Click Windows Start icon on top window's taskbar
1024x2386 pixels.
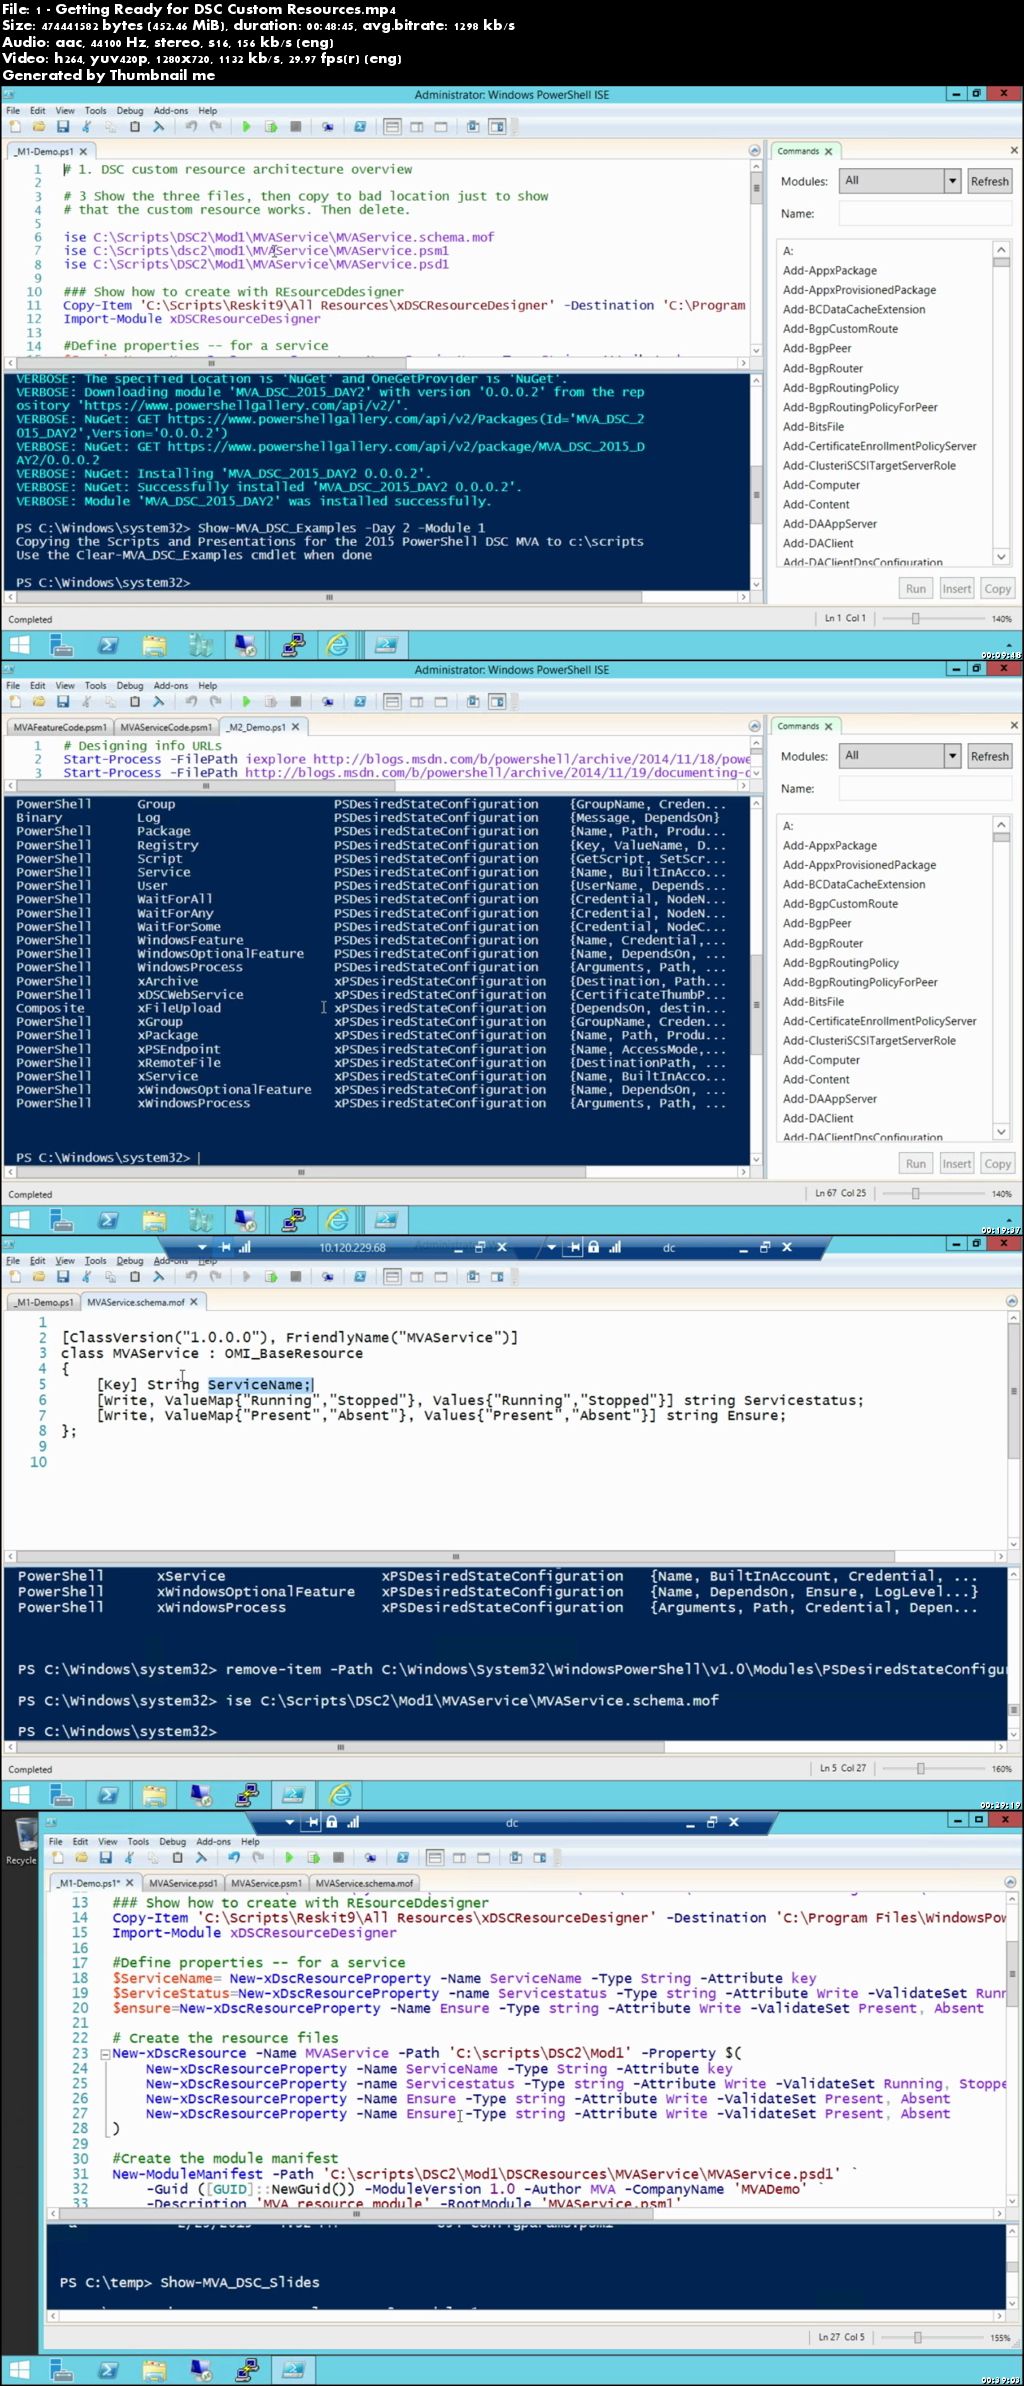point(19,646)
